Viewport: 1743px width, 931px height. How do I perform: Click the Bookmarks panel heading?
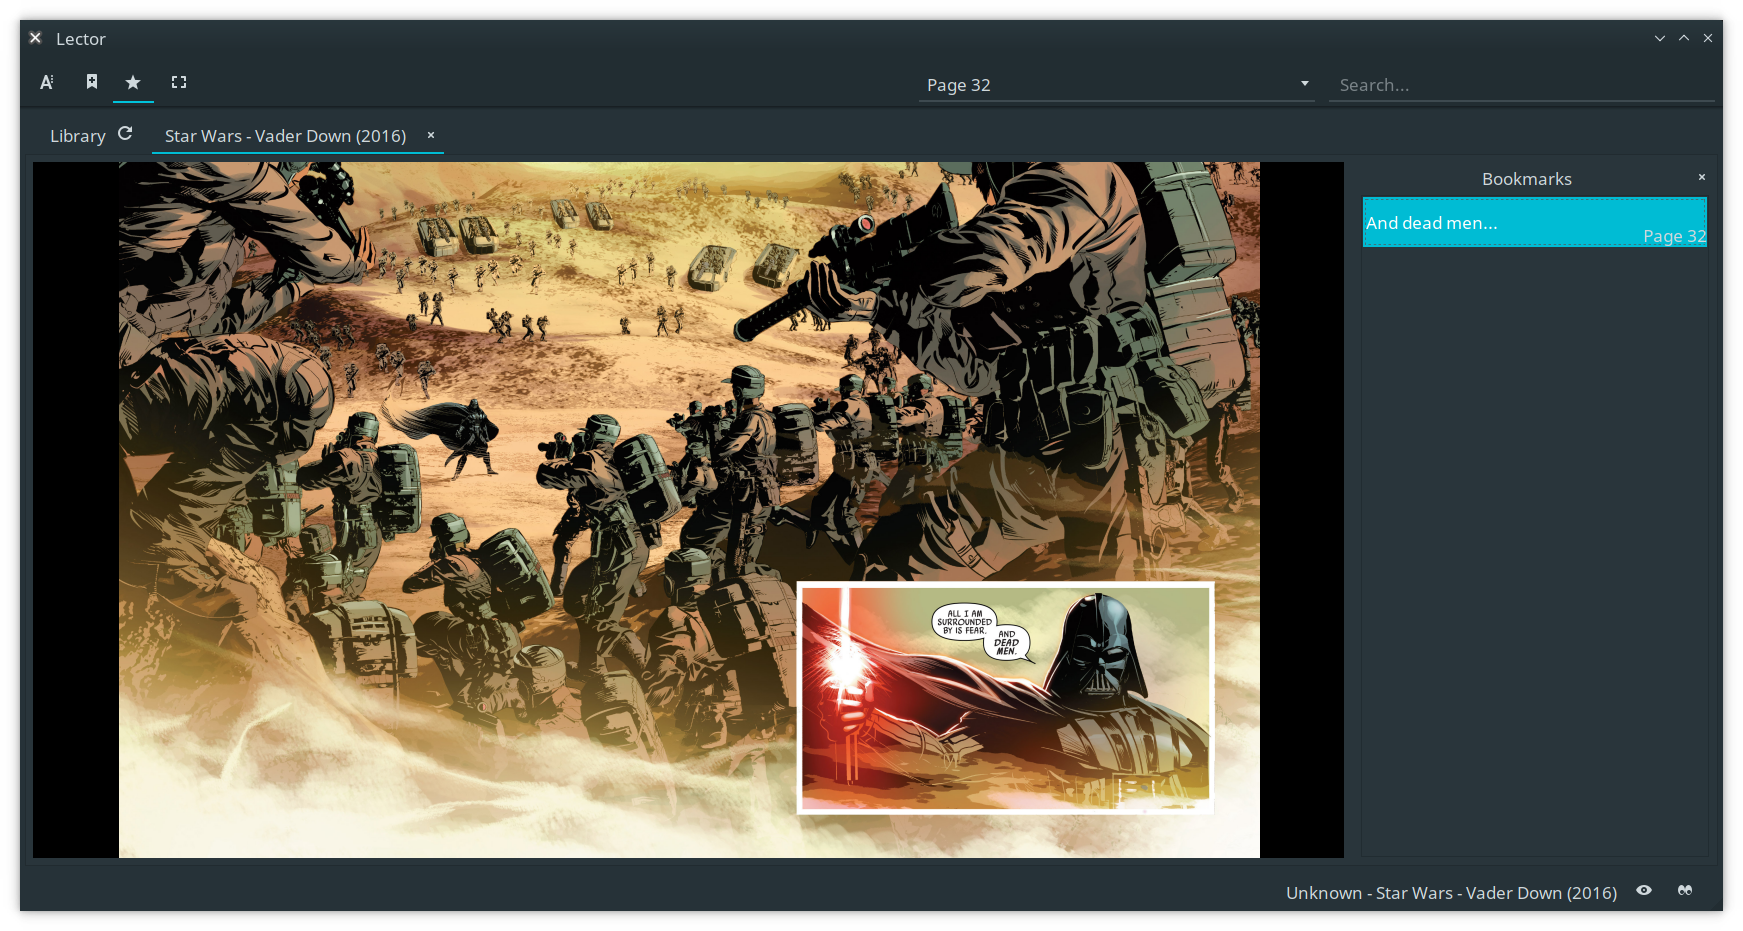point(1526,179)
